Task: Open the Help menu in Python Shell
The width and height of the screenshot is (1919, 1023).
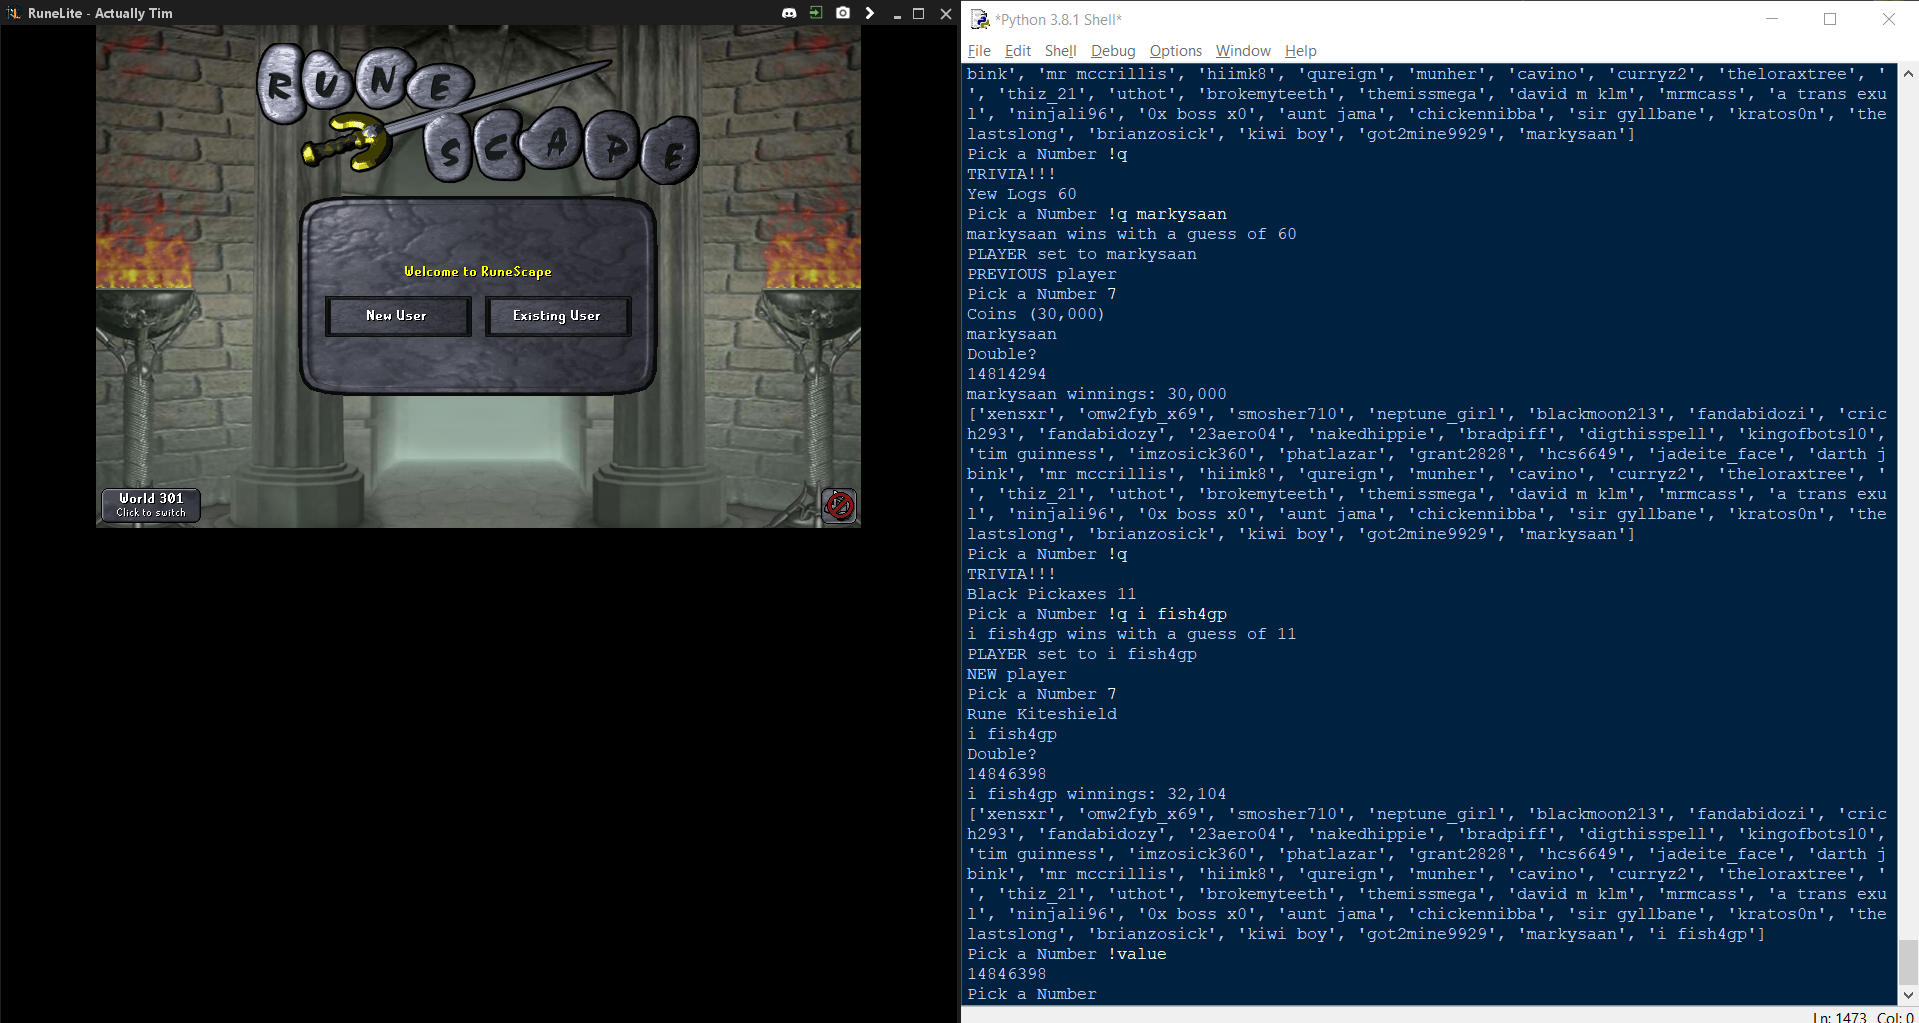Action: (x=1300, y=51)
